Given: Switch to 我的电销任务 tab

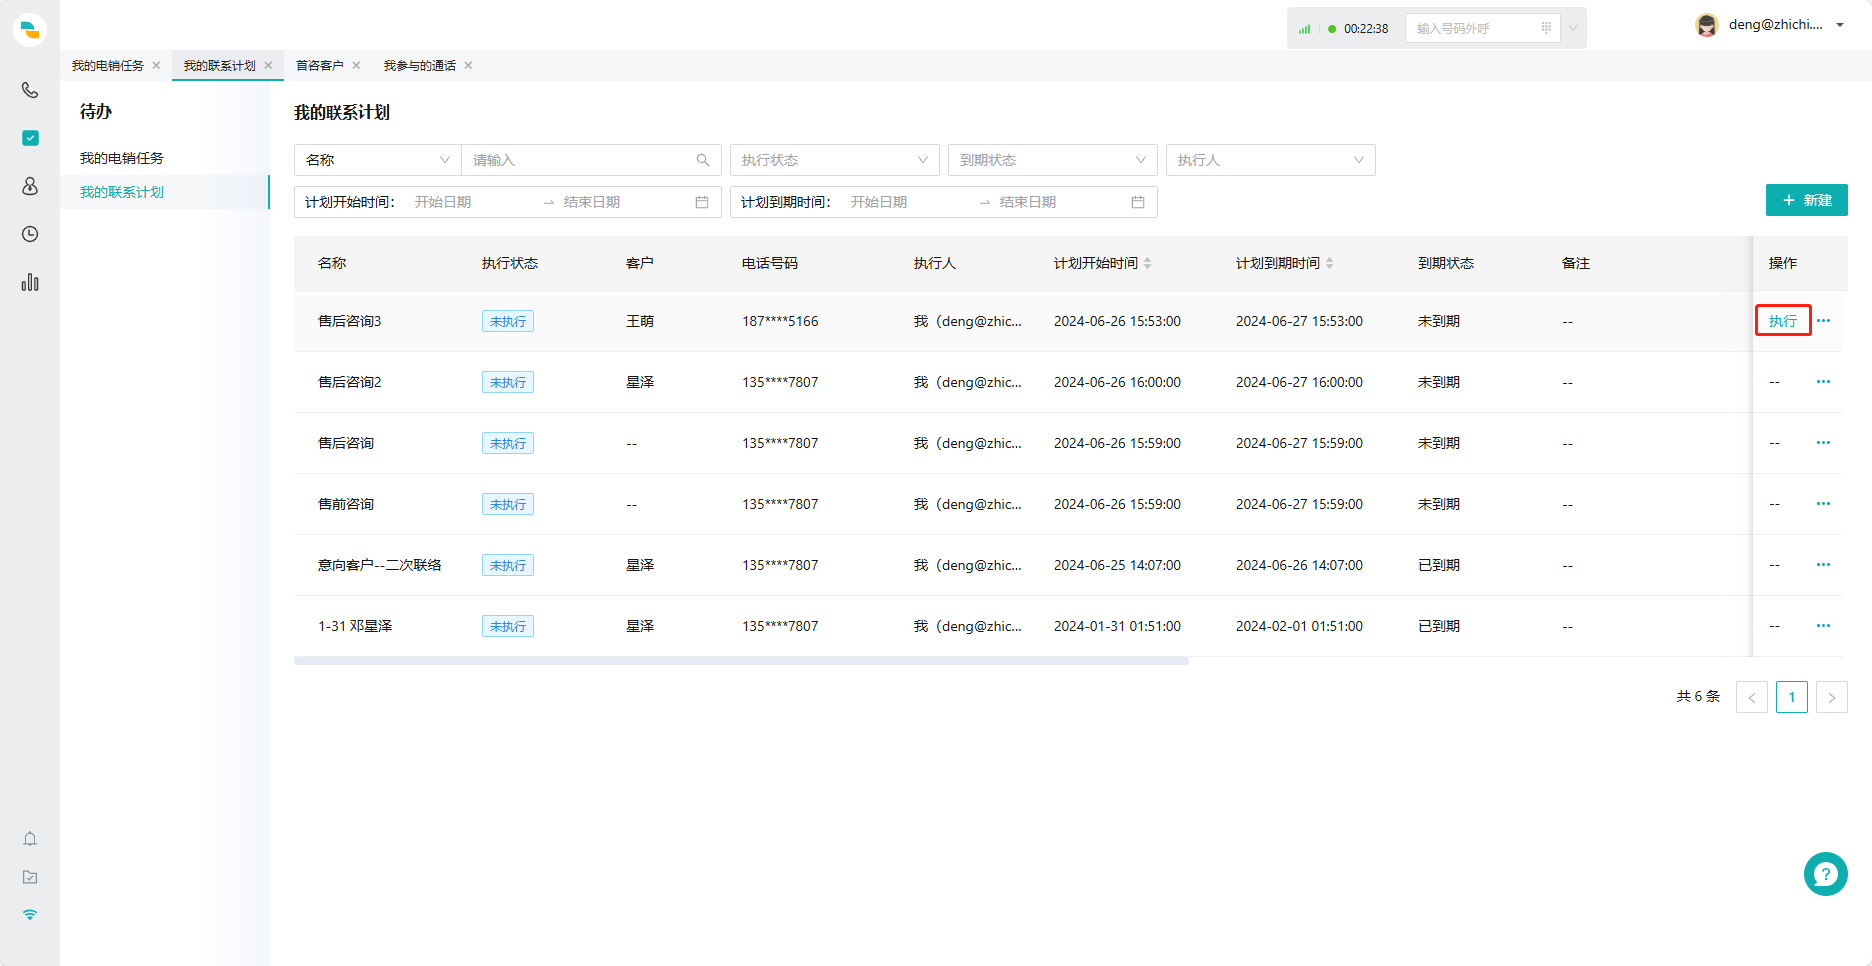Looking at the screenshot, I should tap(107, 66).
